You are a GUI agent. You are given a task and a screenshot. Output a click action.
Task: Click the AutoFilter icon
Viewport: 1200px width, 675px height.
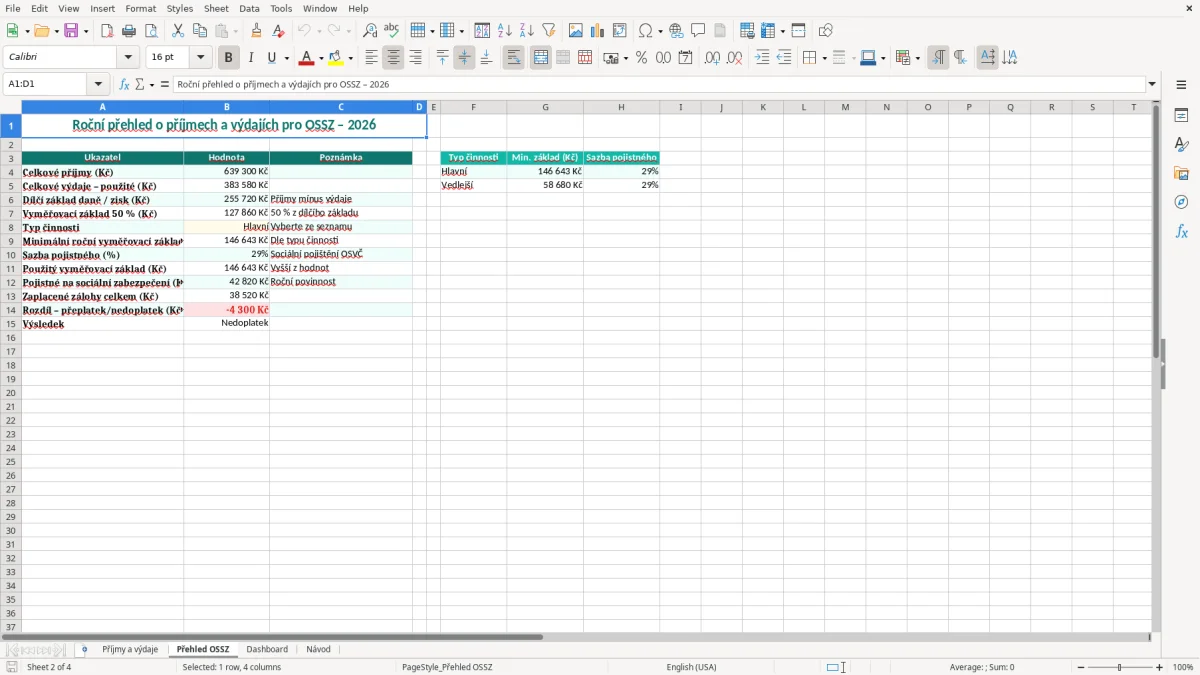pos(549,31)
